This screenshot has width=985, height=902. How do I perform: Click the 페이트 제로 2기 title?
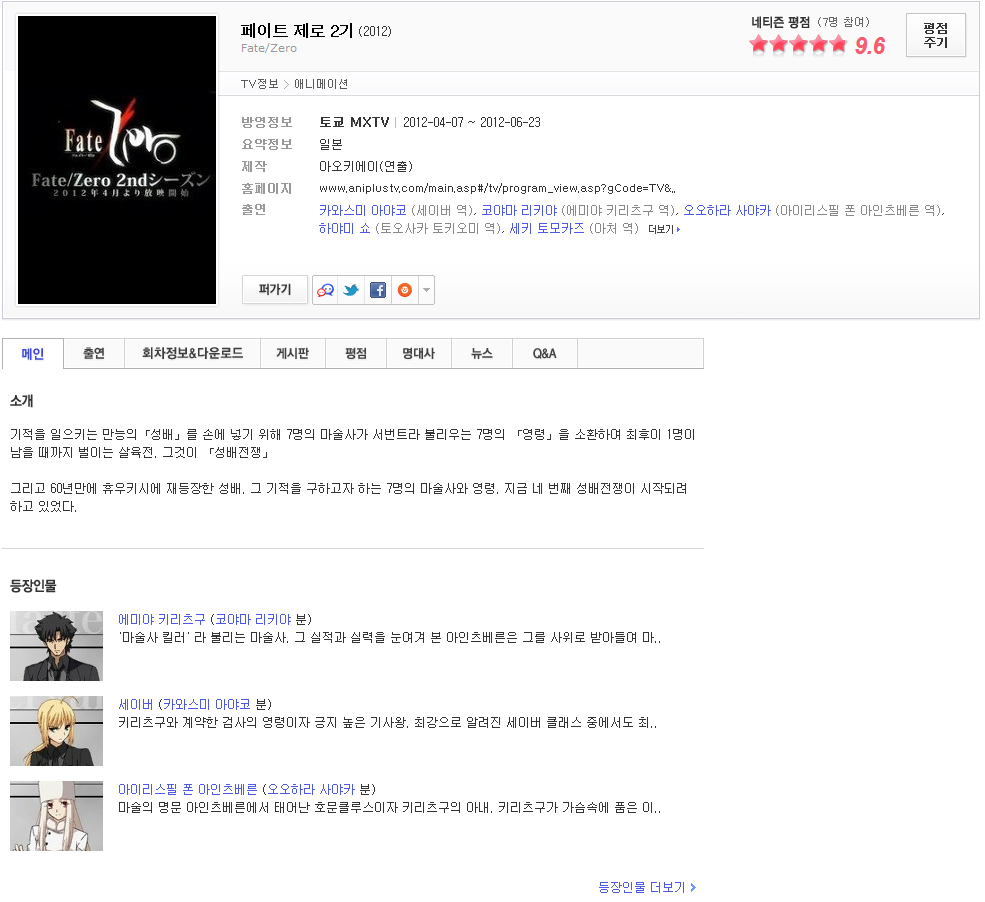297,31
